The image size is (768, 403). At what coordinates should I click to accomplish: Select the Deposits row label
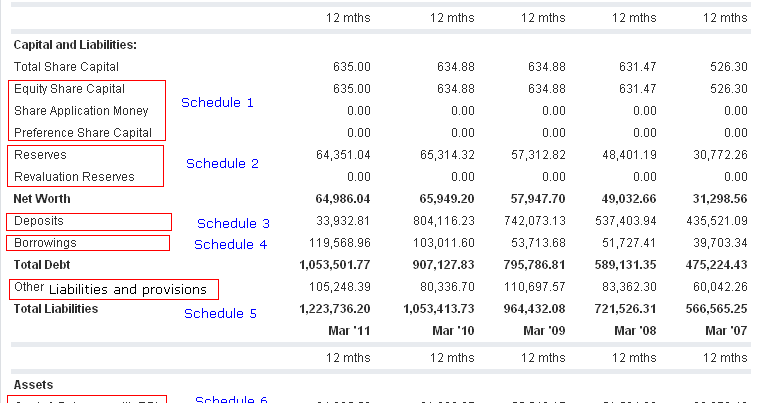point(39,221)
